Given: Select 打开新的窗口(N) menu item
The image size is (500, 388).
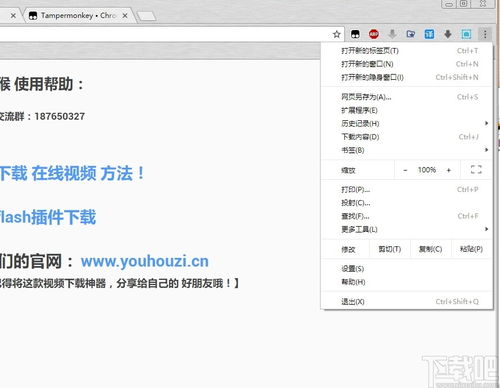Looking at the screenshot, I should point(407,64).
